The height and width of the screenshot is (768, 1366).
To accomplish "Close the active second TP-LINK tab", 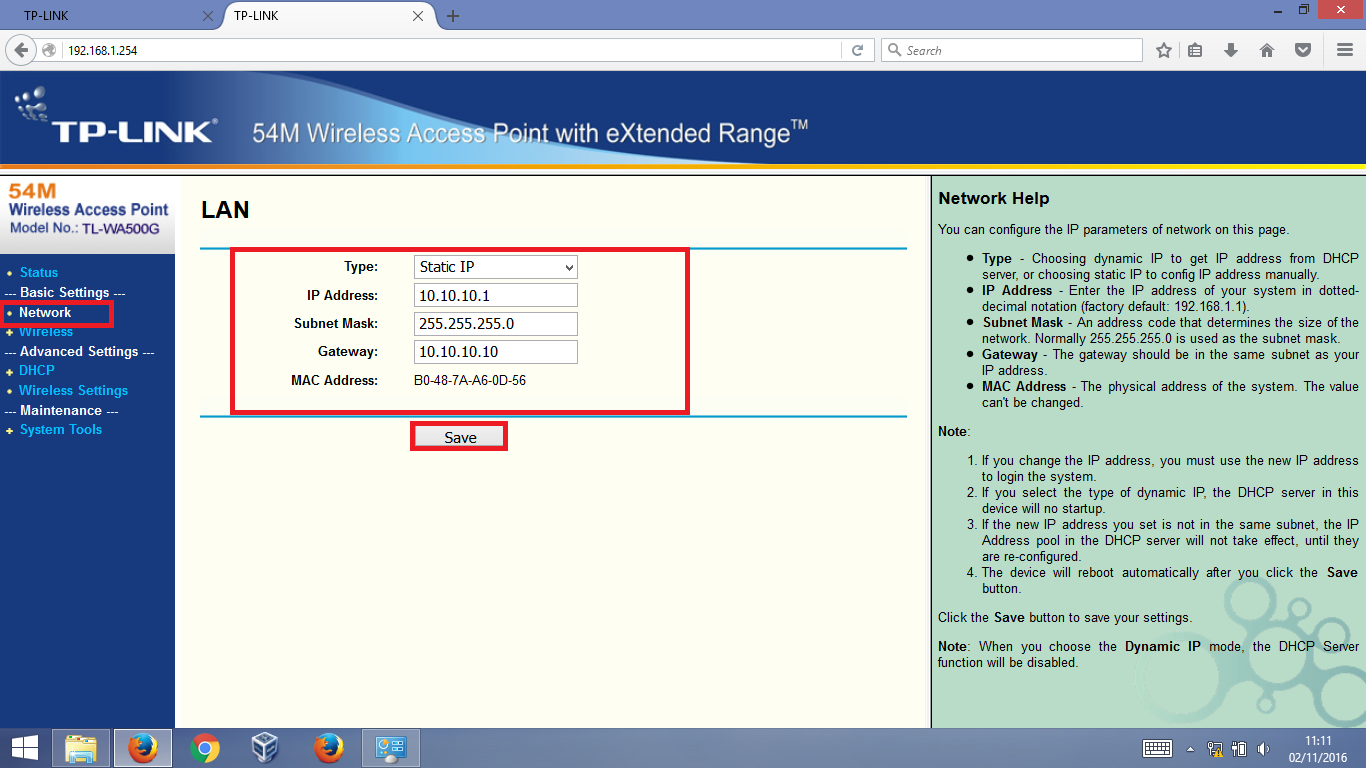I will 418,16.
